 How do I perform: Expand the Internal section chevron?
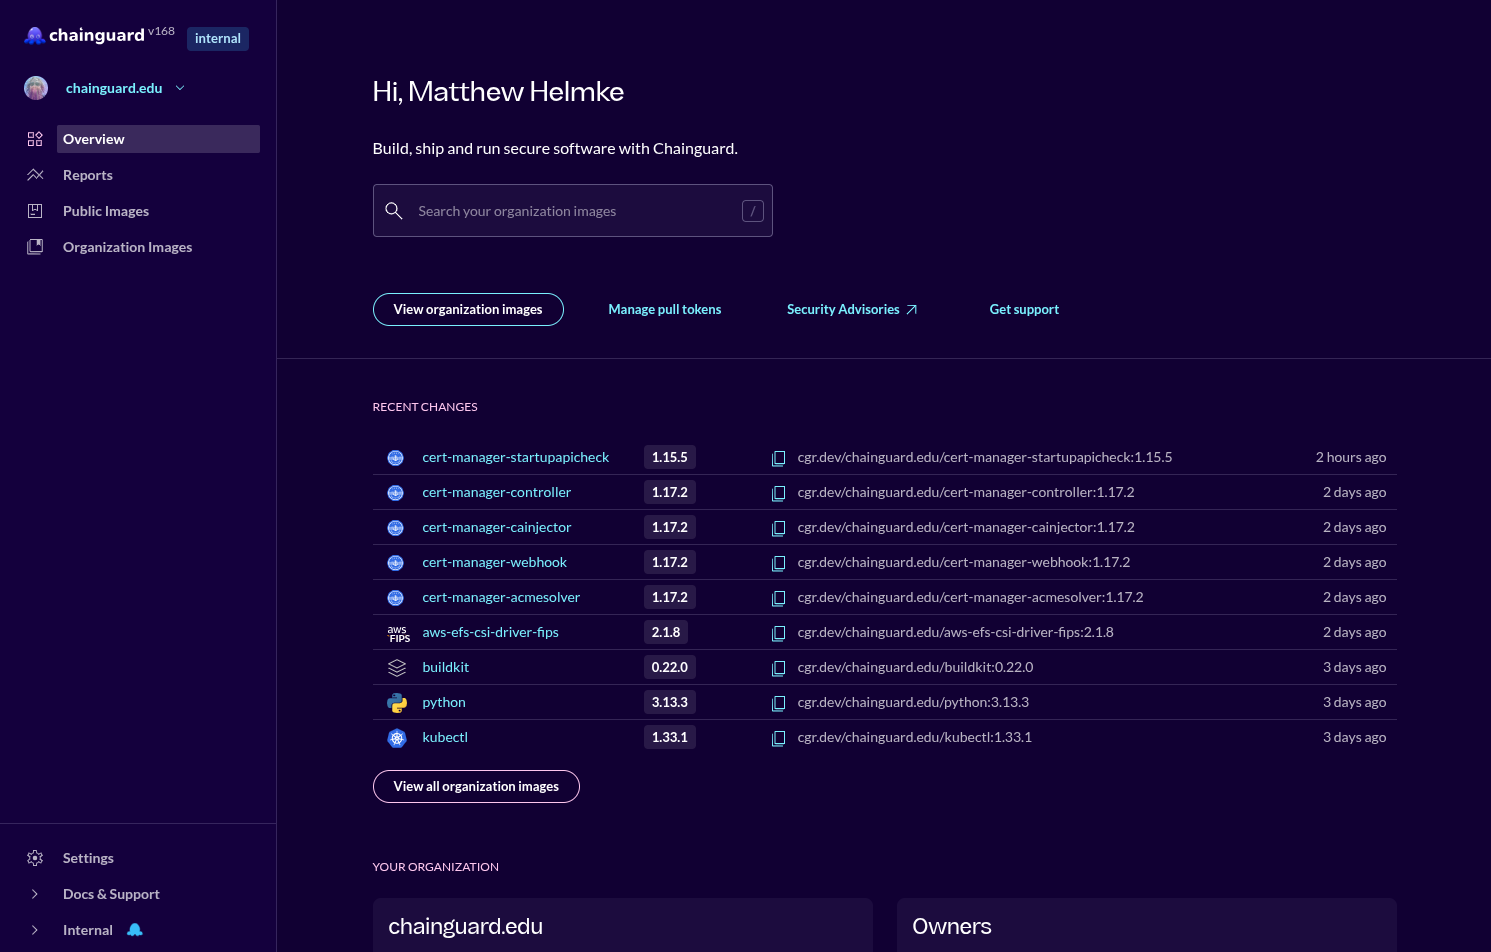[x=33, y=929]
